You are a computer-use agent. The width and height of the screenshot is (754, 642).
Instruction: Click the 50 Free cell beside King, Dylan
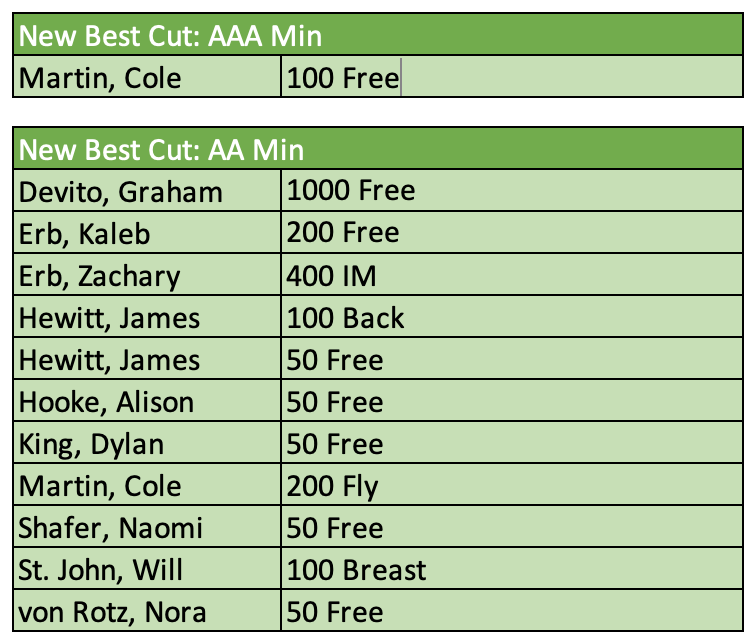pyautogui.click(x=335, y=444)
